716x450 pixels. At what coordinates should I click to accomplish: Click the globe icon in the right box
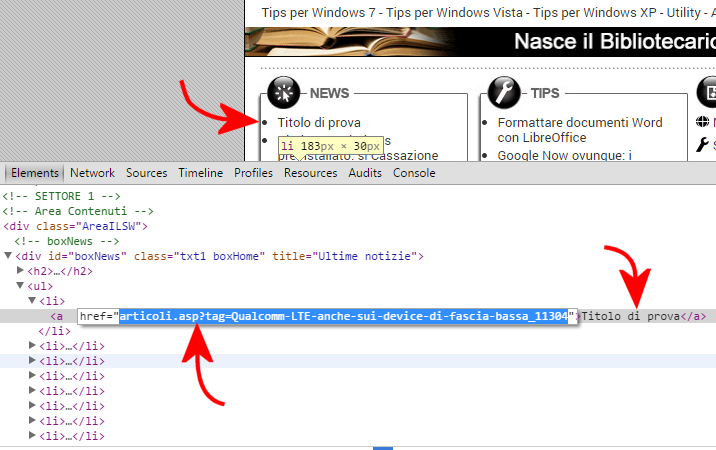[x=702, y=122]
